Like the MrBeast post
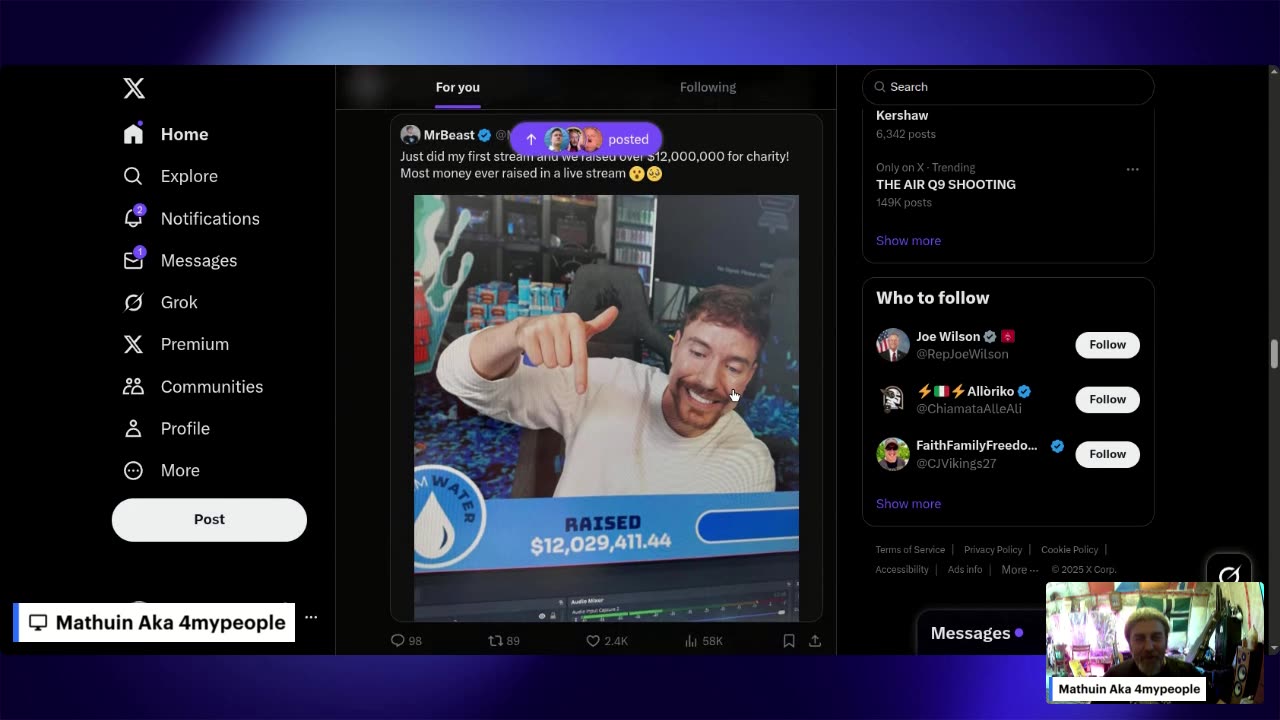 (607, 640)
